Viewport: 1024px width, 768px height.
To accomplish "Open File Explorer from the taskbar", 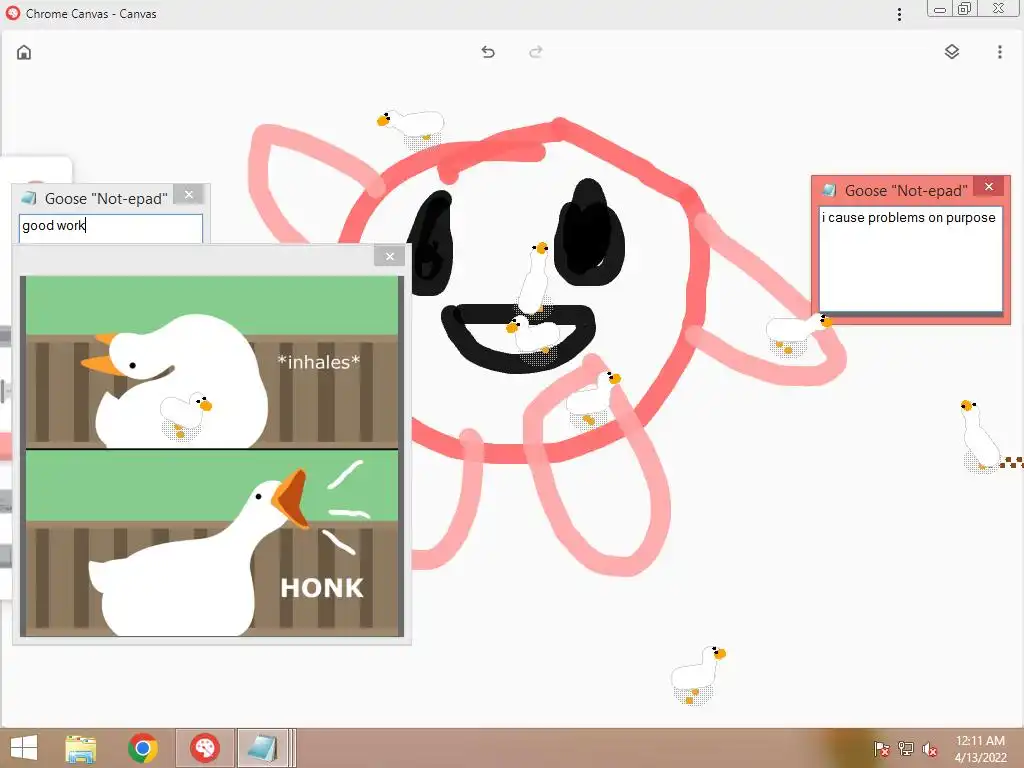I will (81, 748).
